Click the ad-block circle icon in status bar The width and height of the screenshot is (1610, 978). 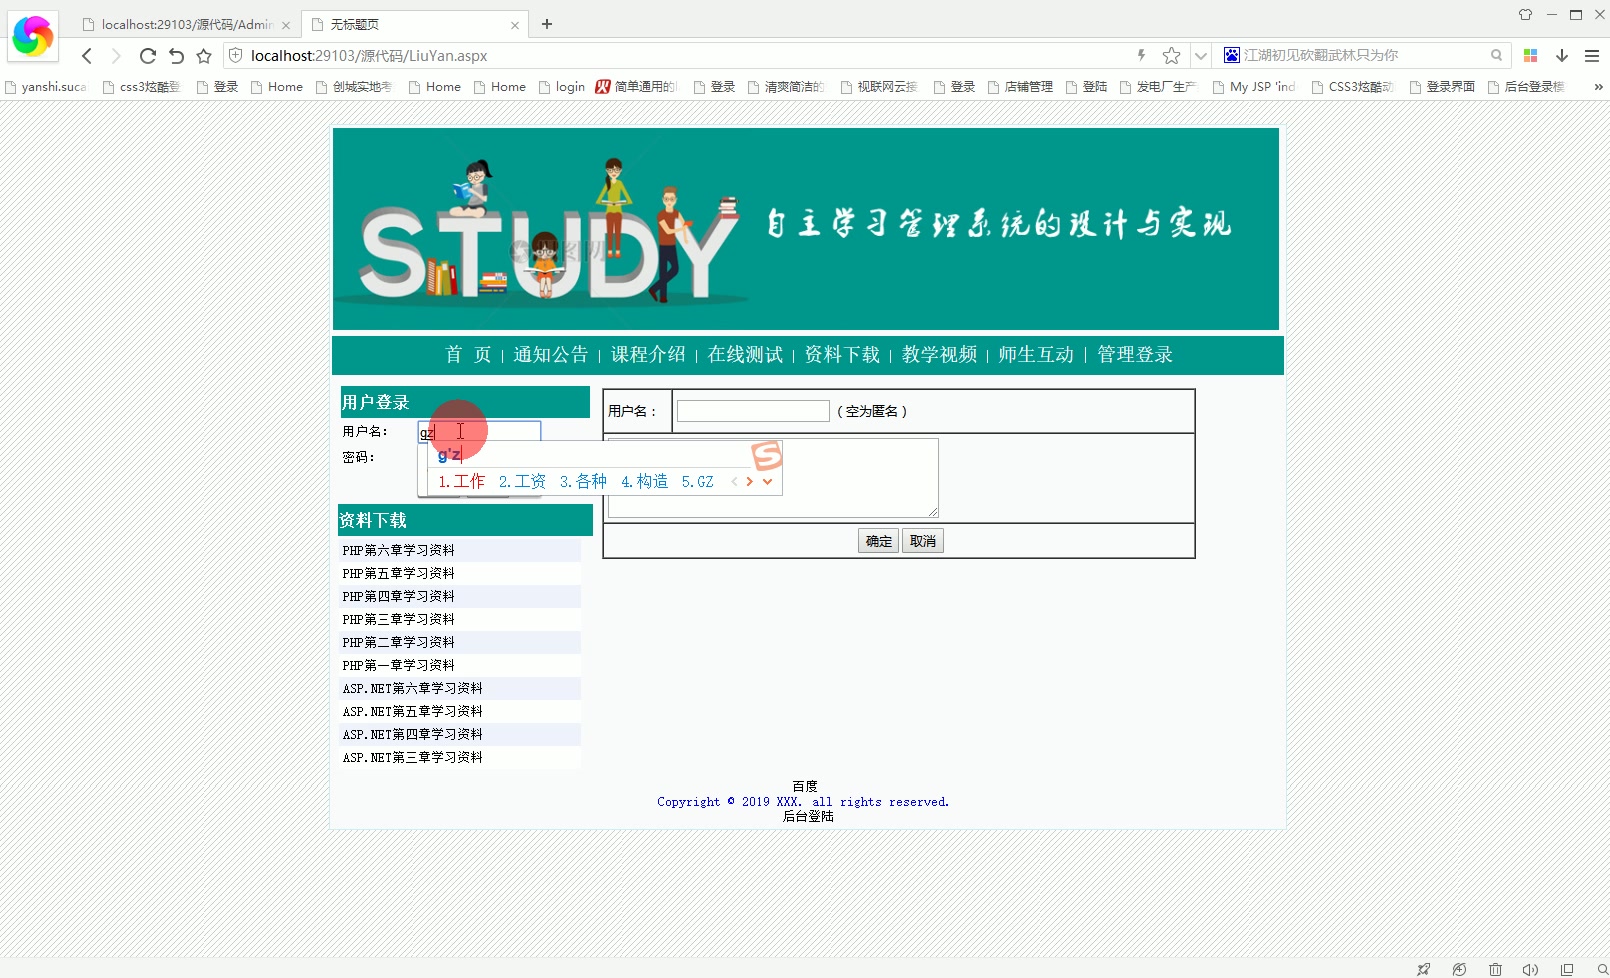(1459, 969)
